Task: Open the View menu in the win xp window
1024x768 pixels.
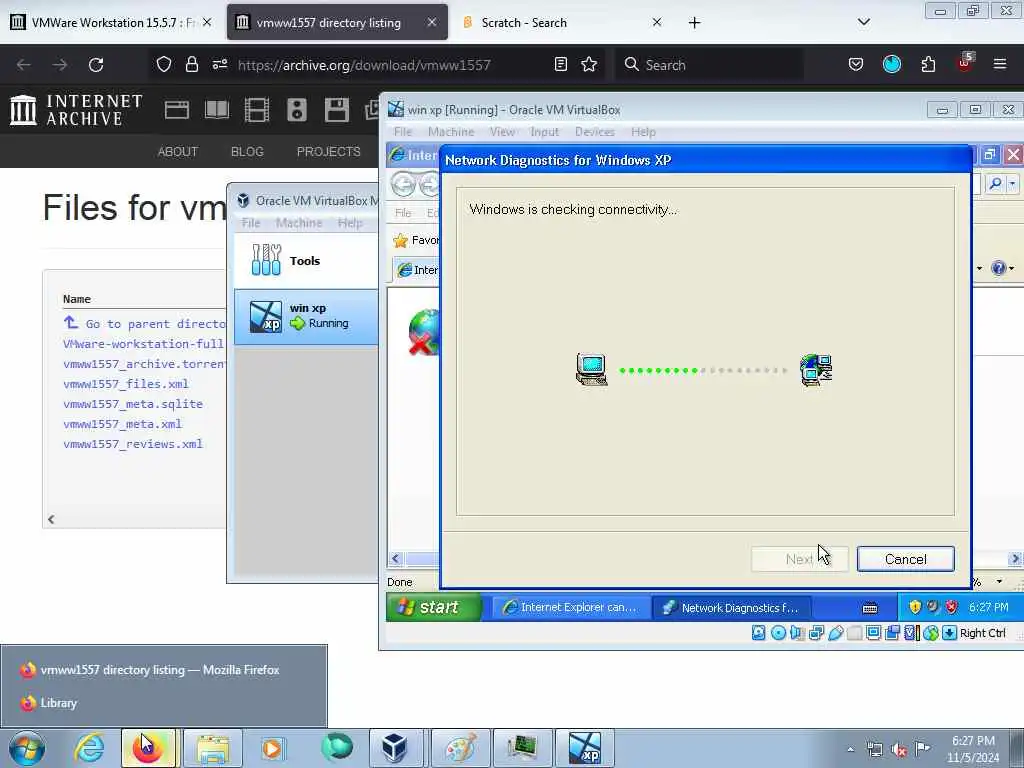Action: tap(502, 132)
